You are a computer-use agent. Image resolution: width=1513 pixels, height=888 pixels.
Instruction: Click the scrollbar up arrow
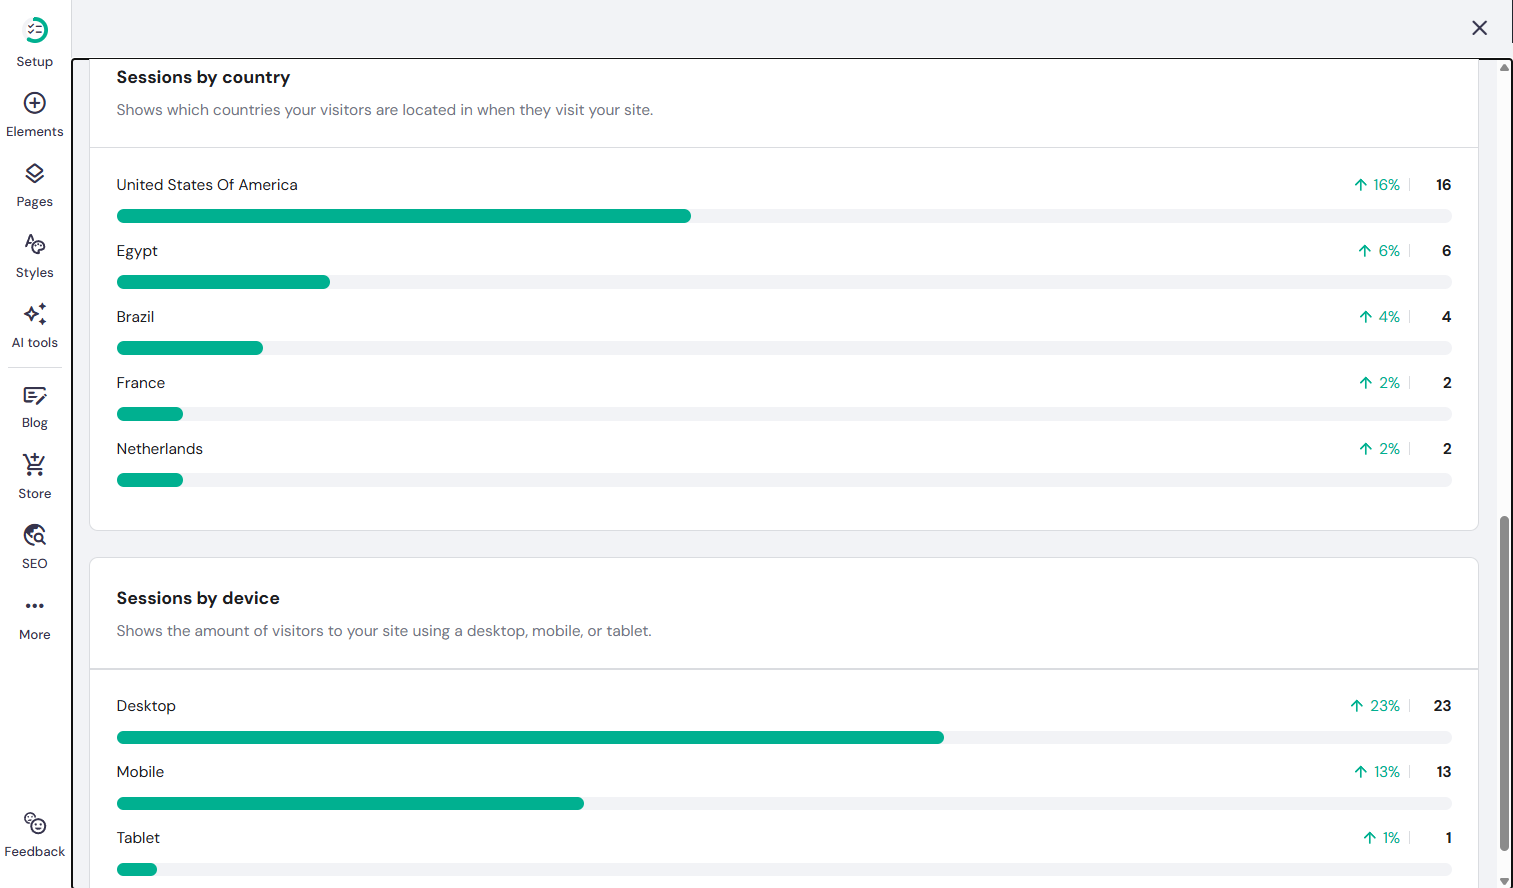(1504, 68)
